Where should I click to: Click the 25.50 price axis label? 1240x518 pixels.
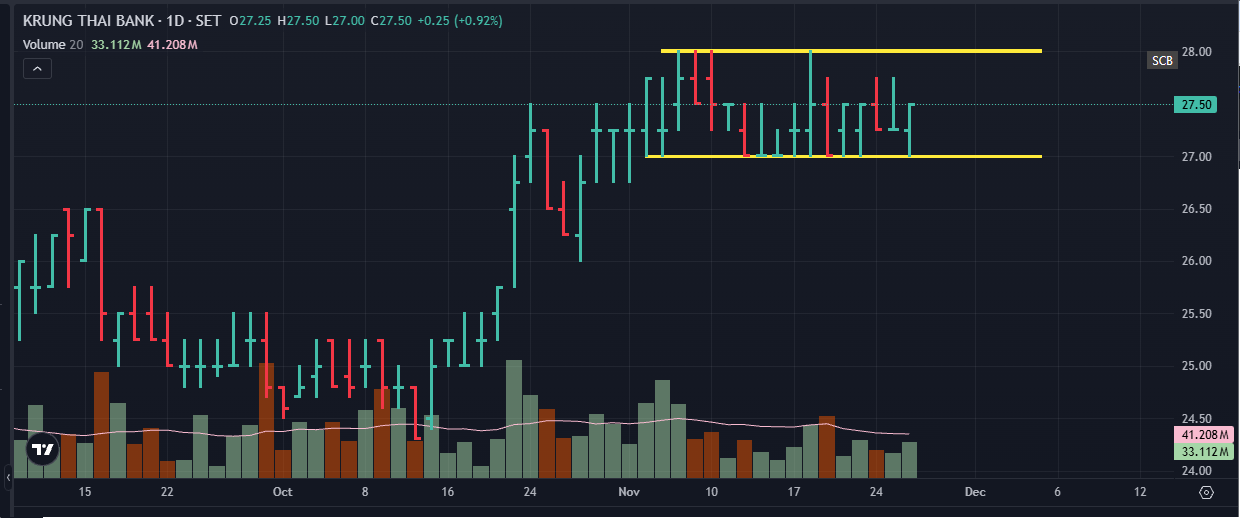click(x=1197, y=314)
